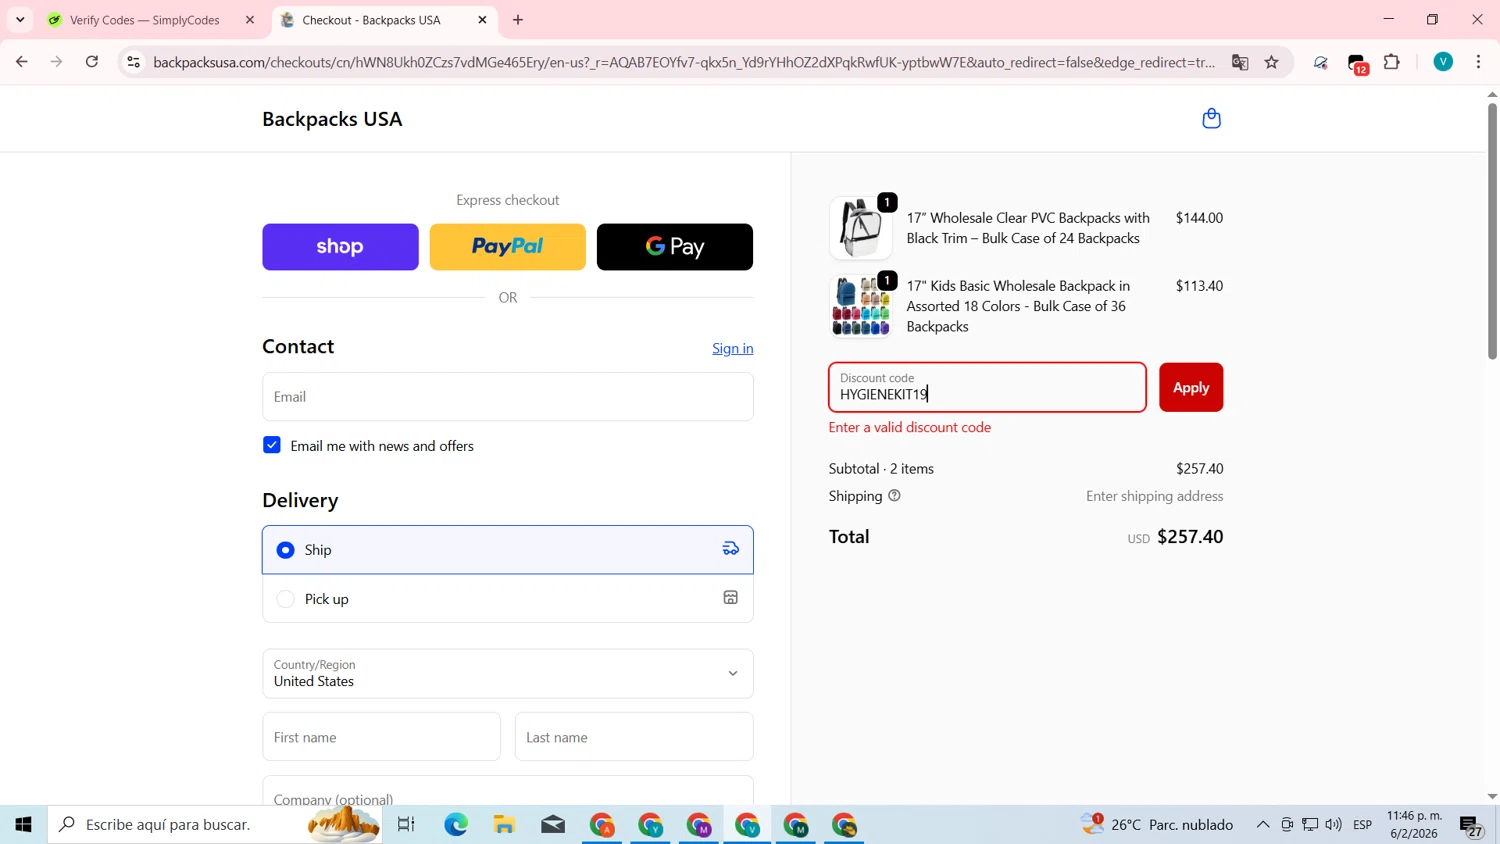Image resolution: width=1500 pixels, height=844 pixels.
Task: Open Chrome three-dot menu
Action: [x=1478, y=62]
